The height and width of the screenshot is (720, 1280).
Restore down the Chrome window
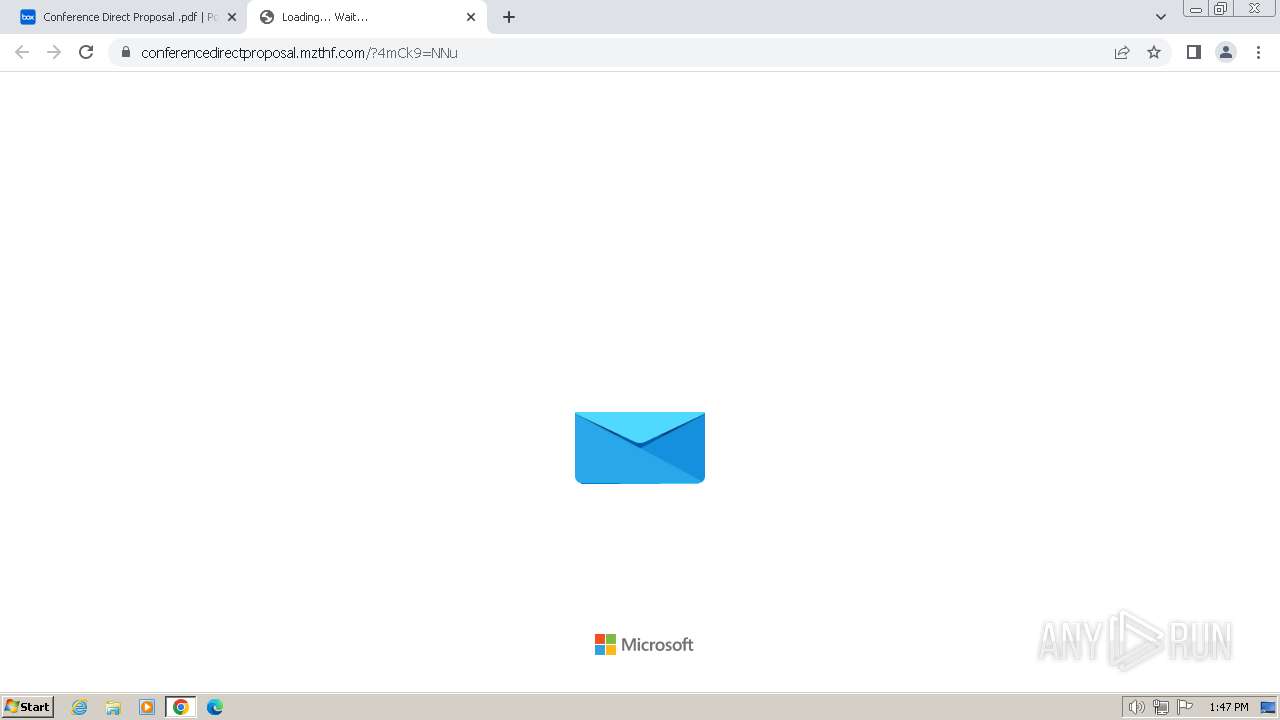[x=1221, y=9]
